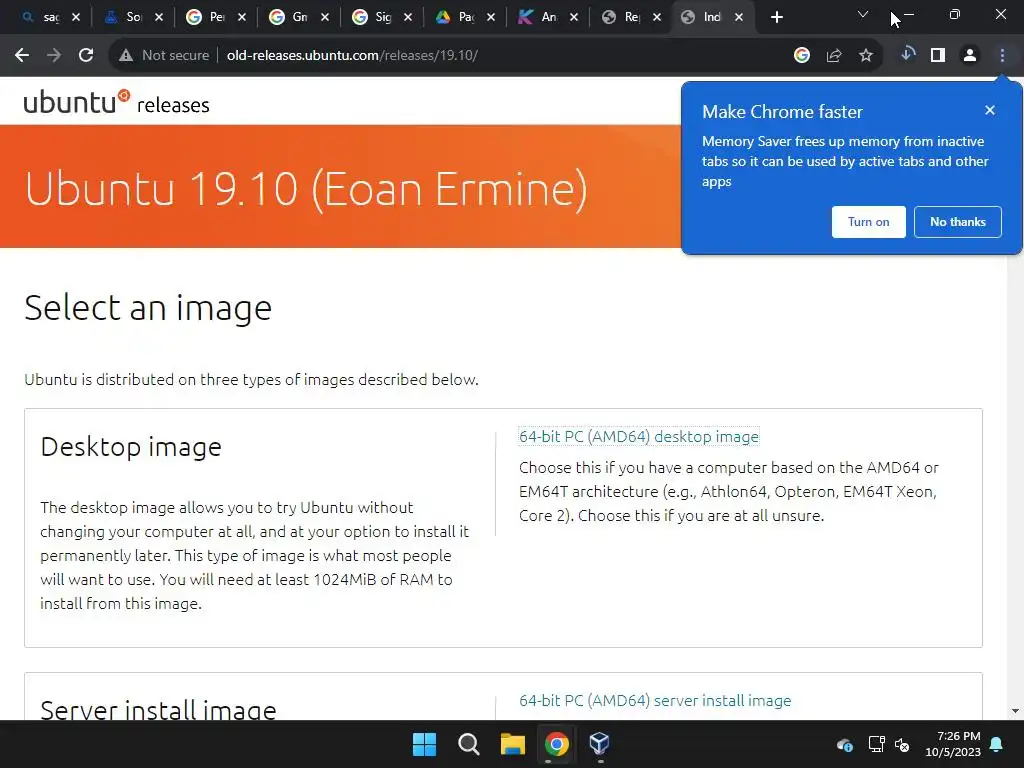The image size is (1024, 768).
Task: Open File Explorer from taskbar
Action: pyautogui.click(x=513, y=744)
